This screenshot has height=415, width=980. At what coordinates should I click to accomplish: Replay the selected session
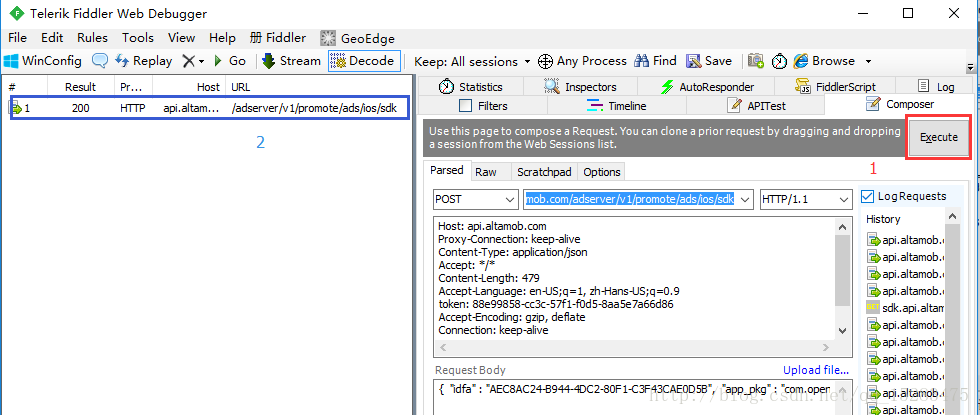tap(144, 61)
